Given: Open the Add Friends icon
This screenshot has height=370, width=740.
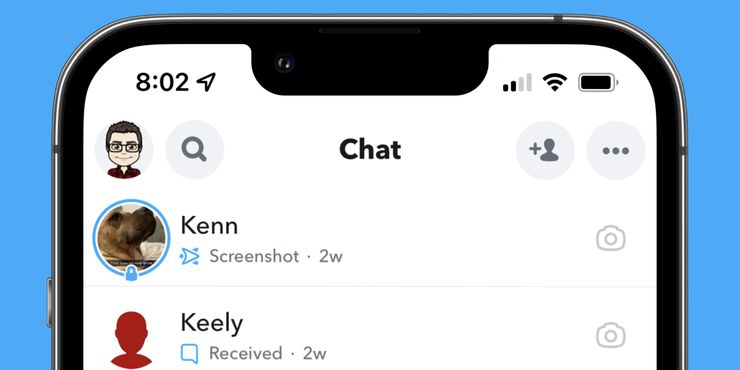Looking at the screenshot, I should [x=545, y=150].
